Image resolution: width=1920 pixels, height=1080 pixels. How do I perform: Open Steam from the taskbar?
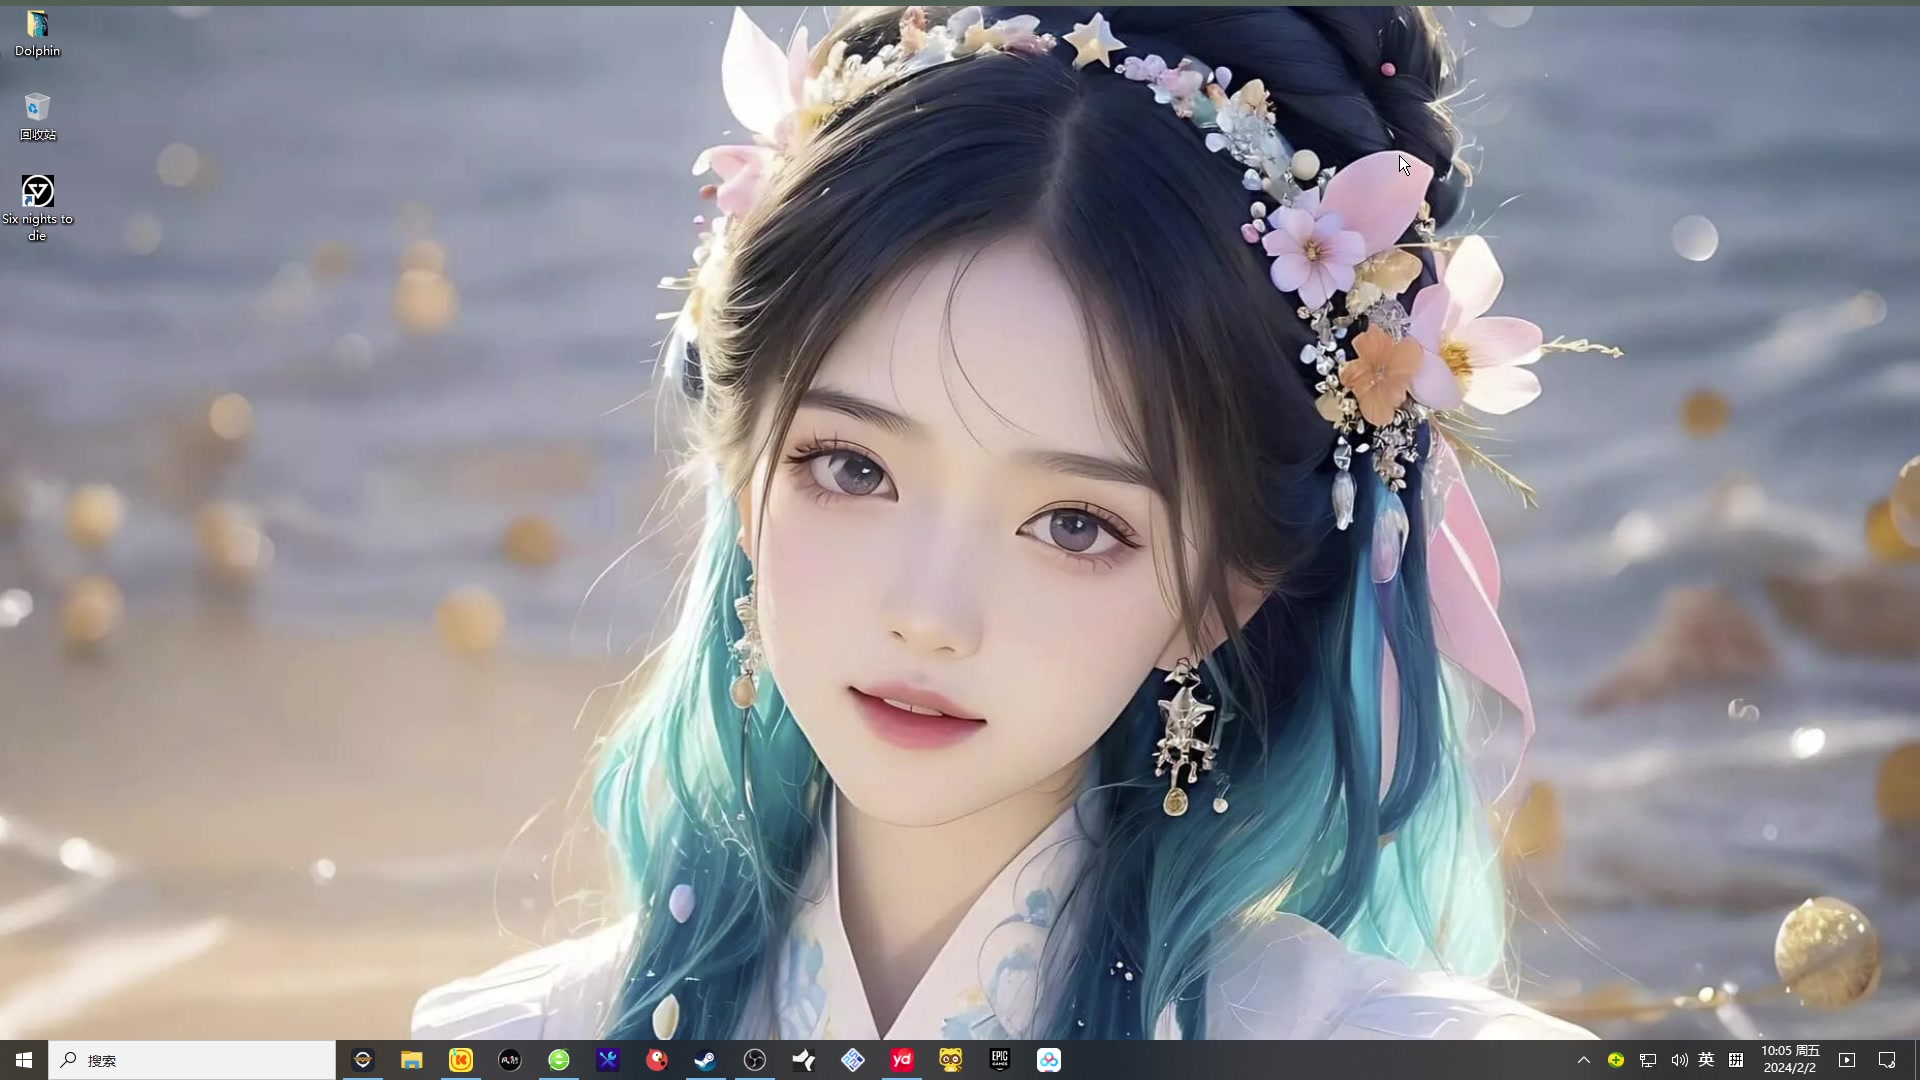tap(705, 1060)
